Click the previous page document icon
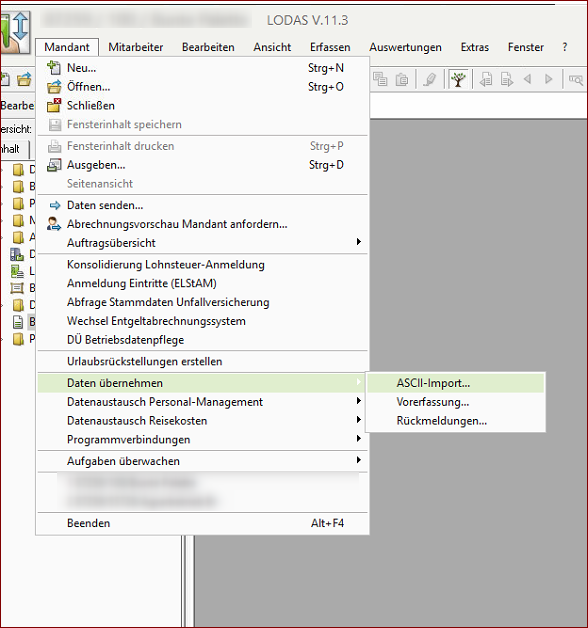This screenshot has height=628, width=588. 485,79
